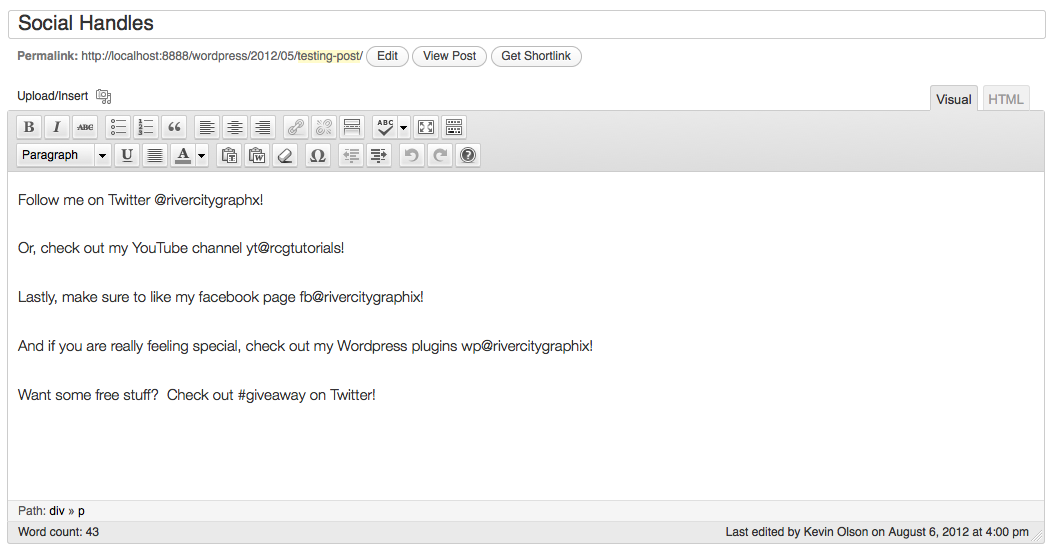This screenshot has height=557, width=1054.
Task: Insert custom character with Omega icon
Action: pyautogui.click(x=317, y=155)
